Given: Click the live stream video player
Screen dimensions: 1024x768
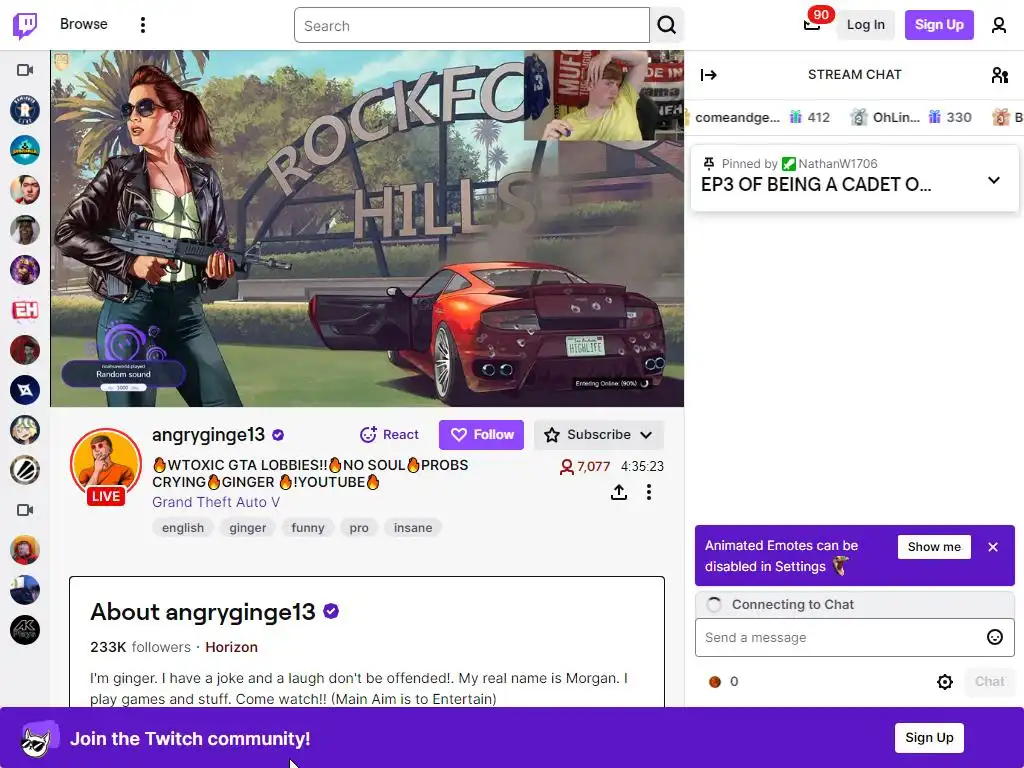Looking at the screenshot, I should click(x=367, y=229).
